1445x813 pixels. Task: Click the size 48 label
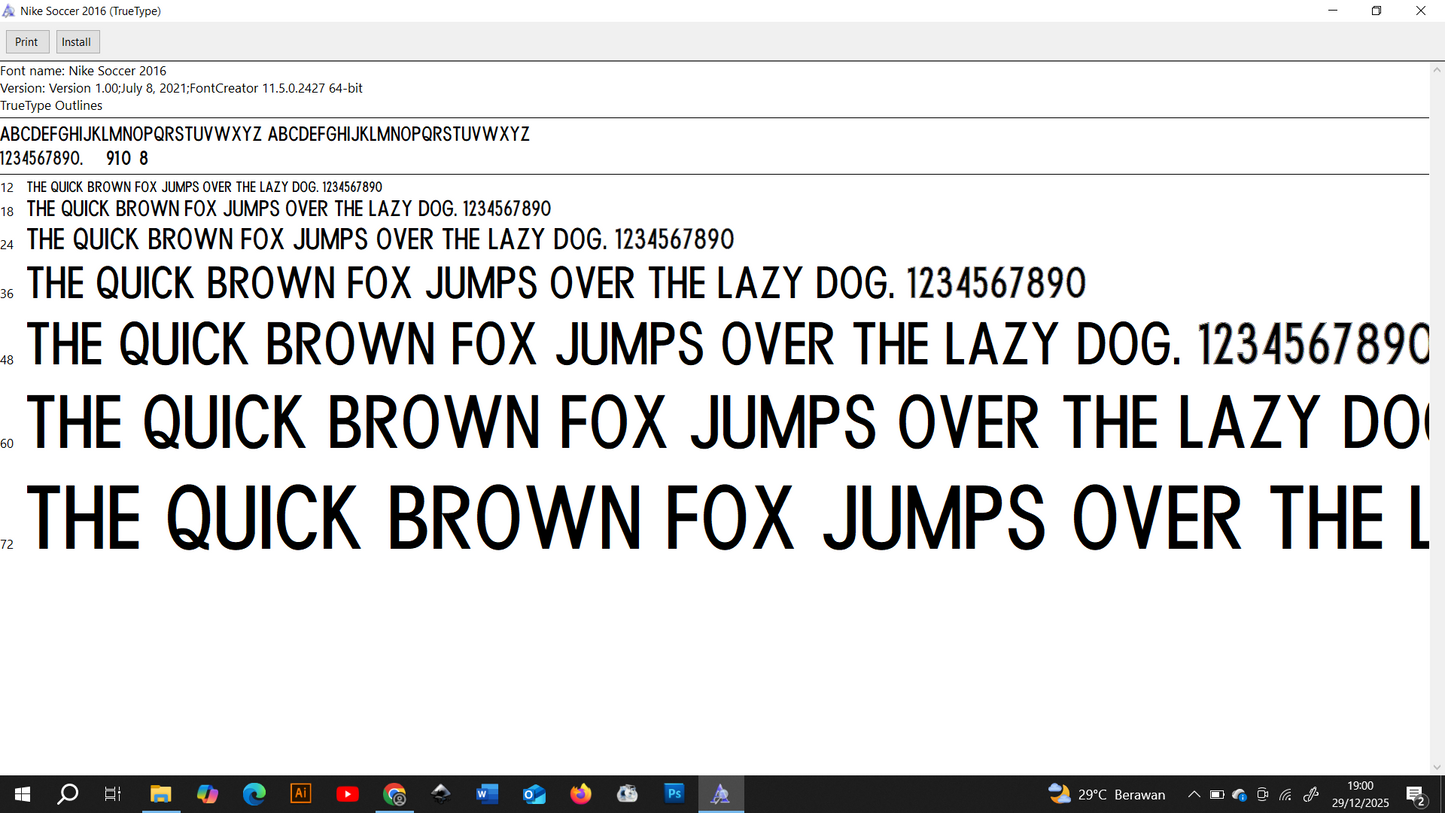7,360
